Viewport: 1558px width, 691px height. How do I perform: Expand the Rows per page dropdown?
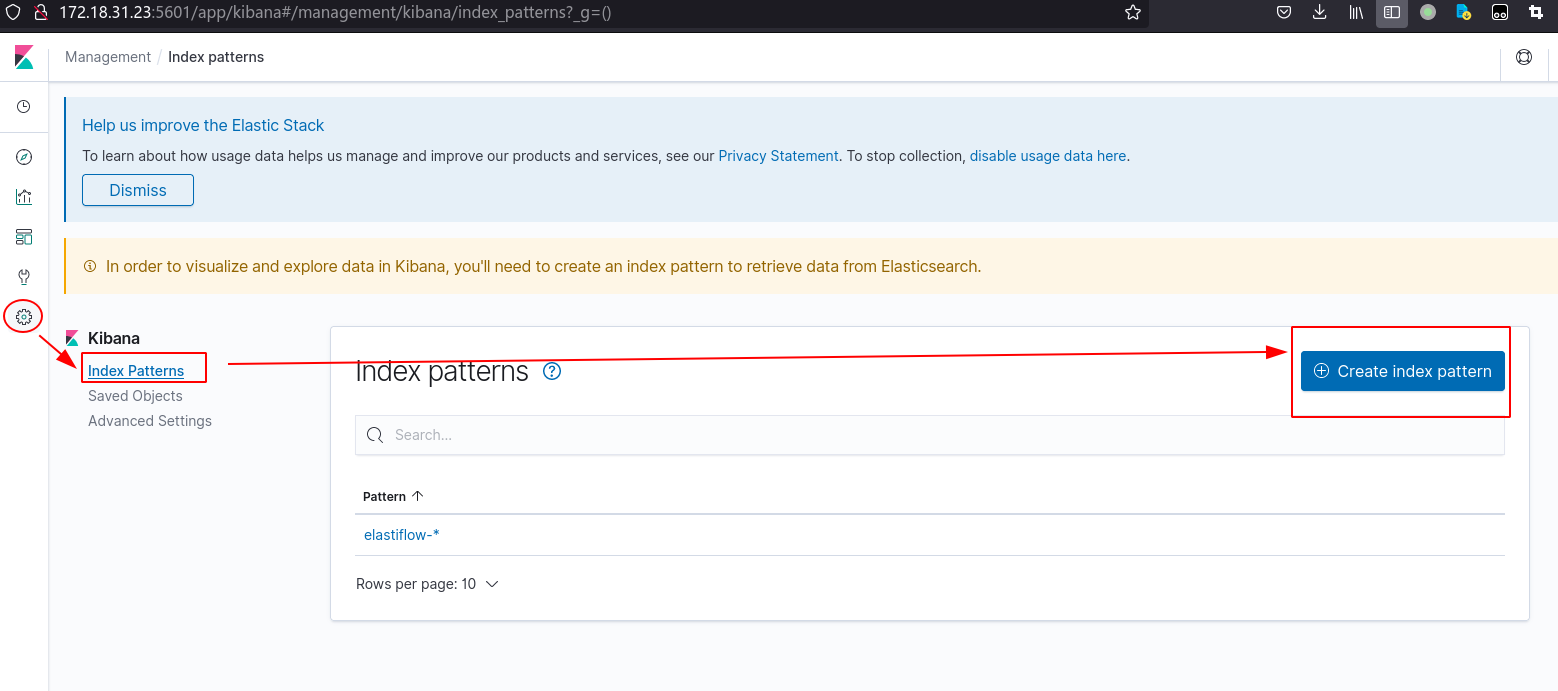(427, 584)
